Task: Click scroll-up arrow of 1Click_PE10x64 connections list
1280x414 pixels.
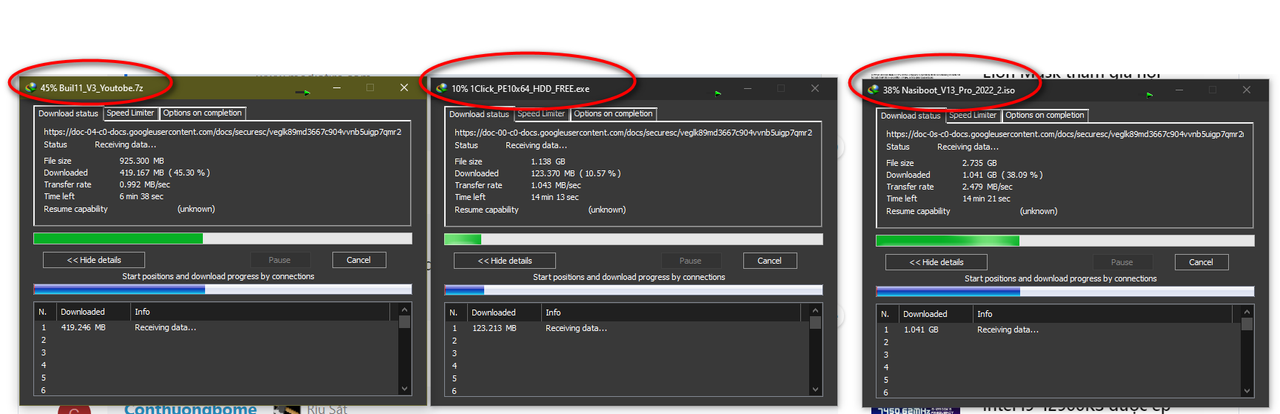Action: [x=816, y=313]
